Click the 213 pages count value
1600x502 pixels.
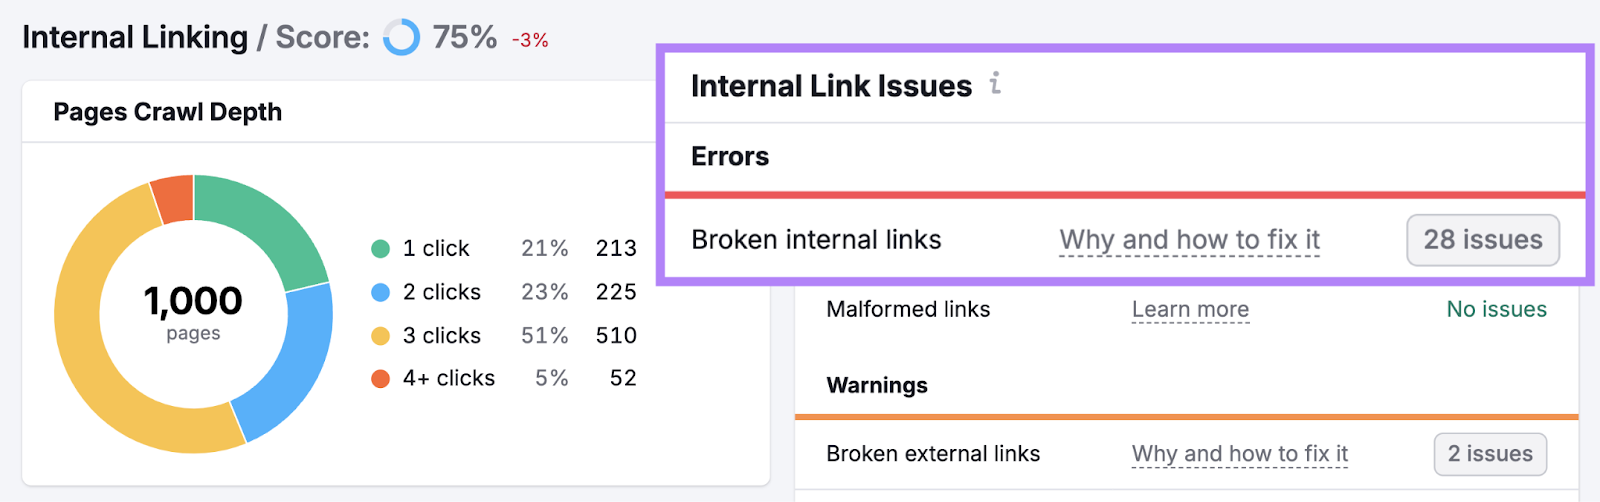click(616, 249)
